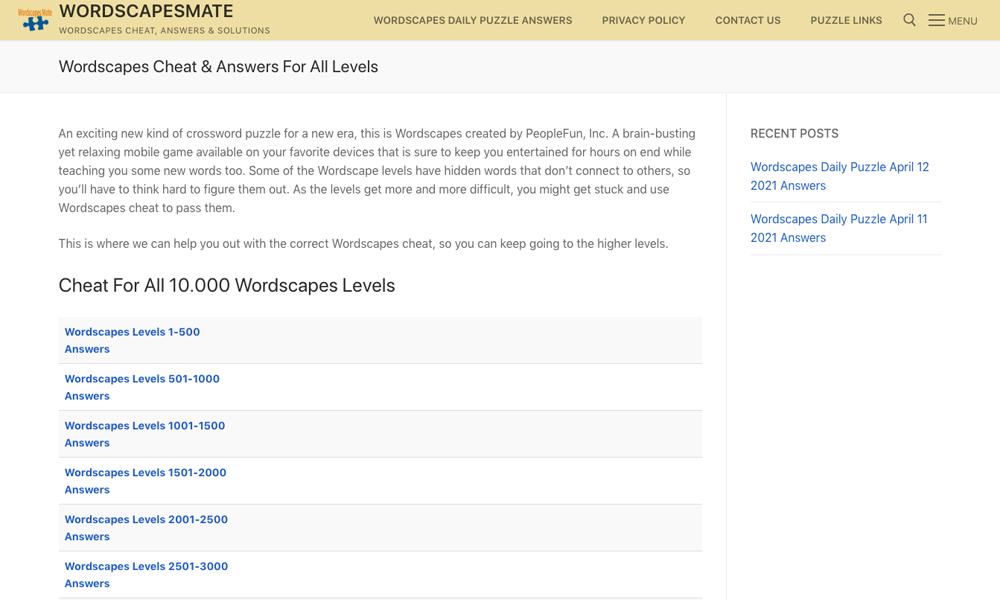The image size is (1000, 600).
Task: Click the Recent Posts sidebar heading
Action: (x=794, y=133)
